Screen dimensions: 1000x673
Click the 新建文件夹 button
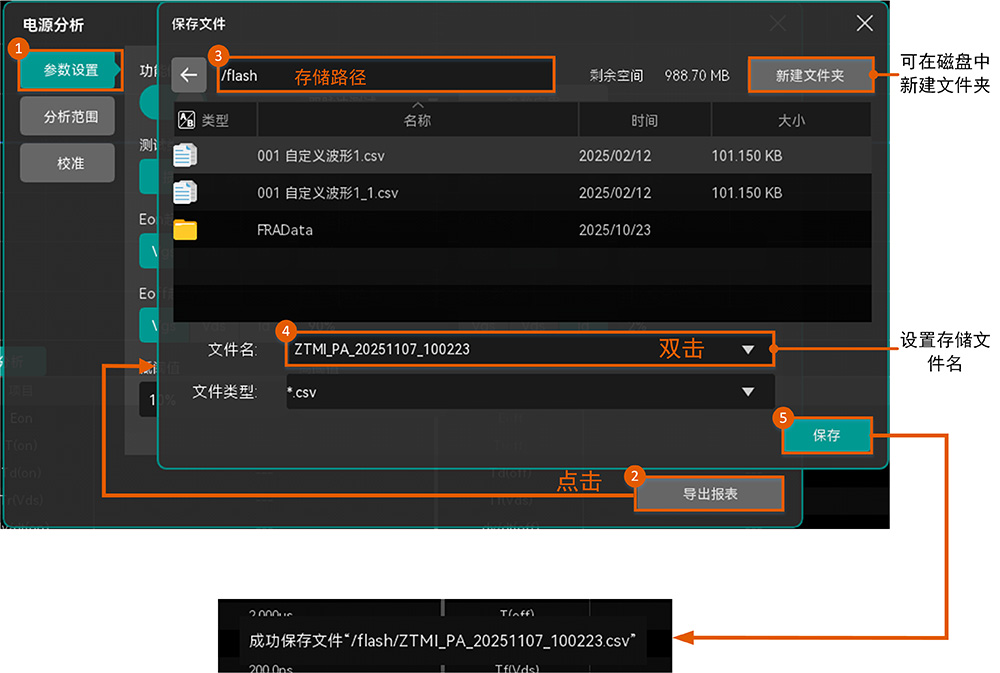point(809,75)
